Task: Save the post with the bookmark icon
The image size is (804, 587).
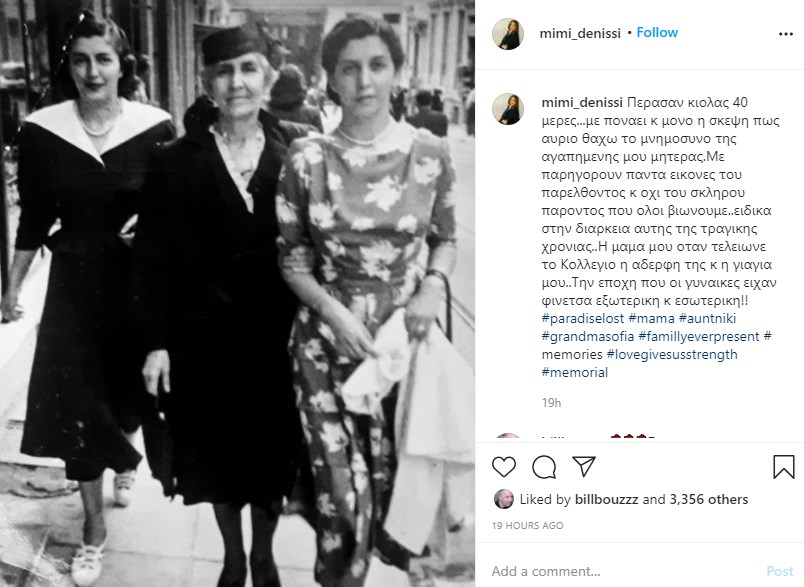Action: click(x=783, y=467)
